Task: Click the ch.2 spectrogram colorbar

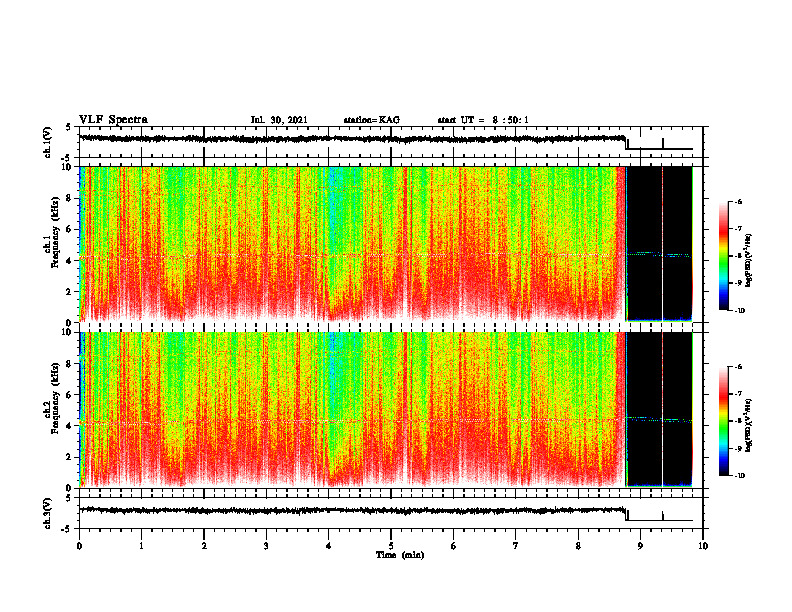Action: pos(723,421)
